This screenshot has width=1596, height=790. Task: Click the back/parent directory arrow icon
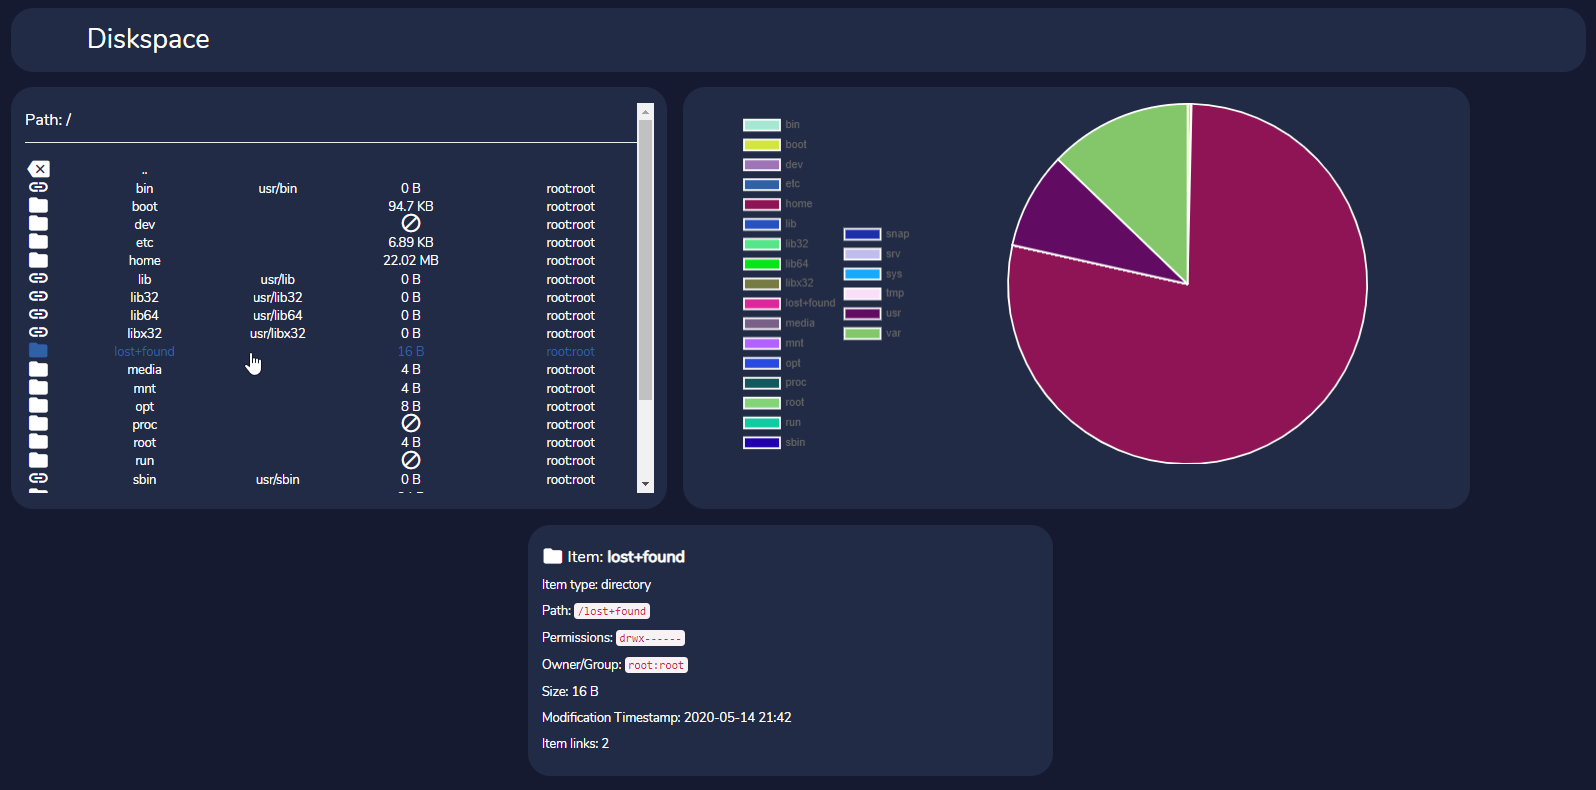pyautogui.click(x=38, y=169)
